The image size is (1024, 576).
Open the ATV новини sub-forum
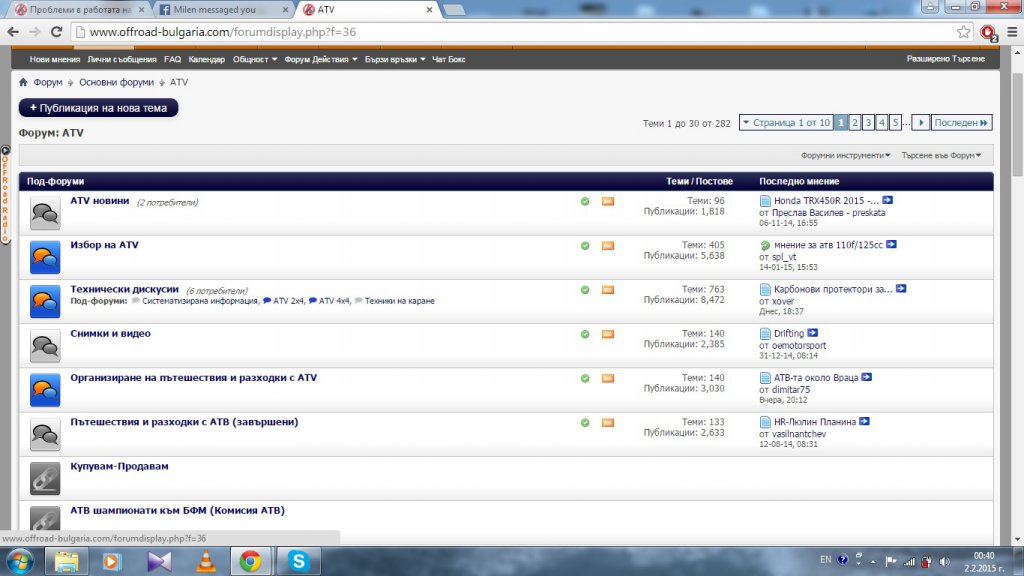click(100, 200)
